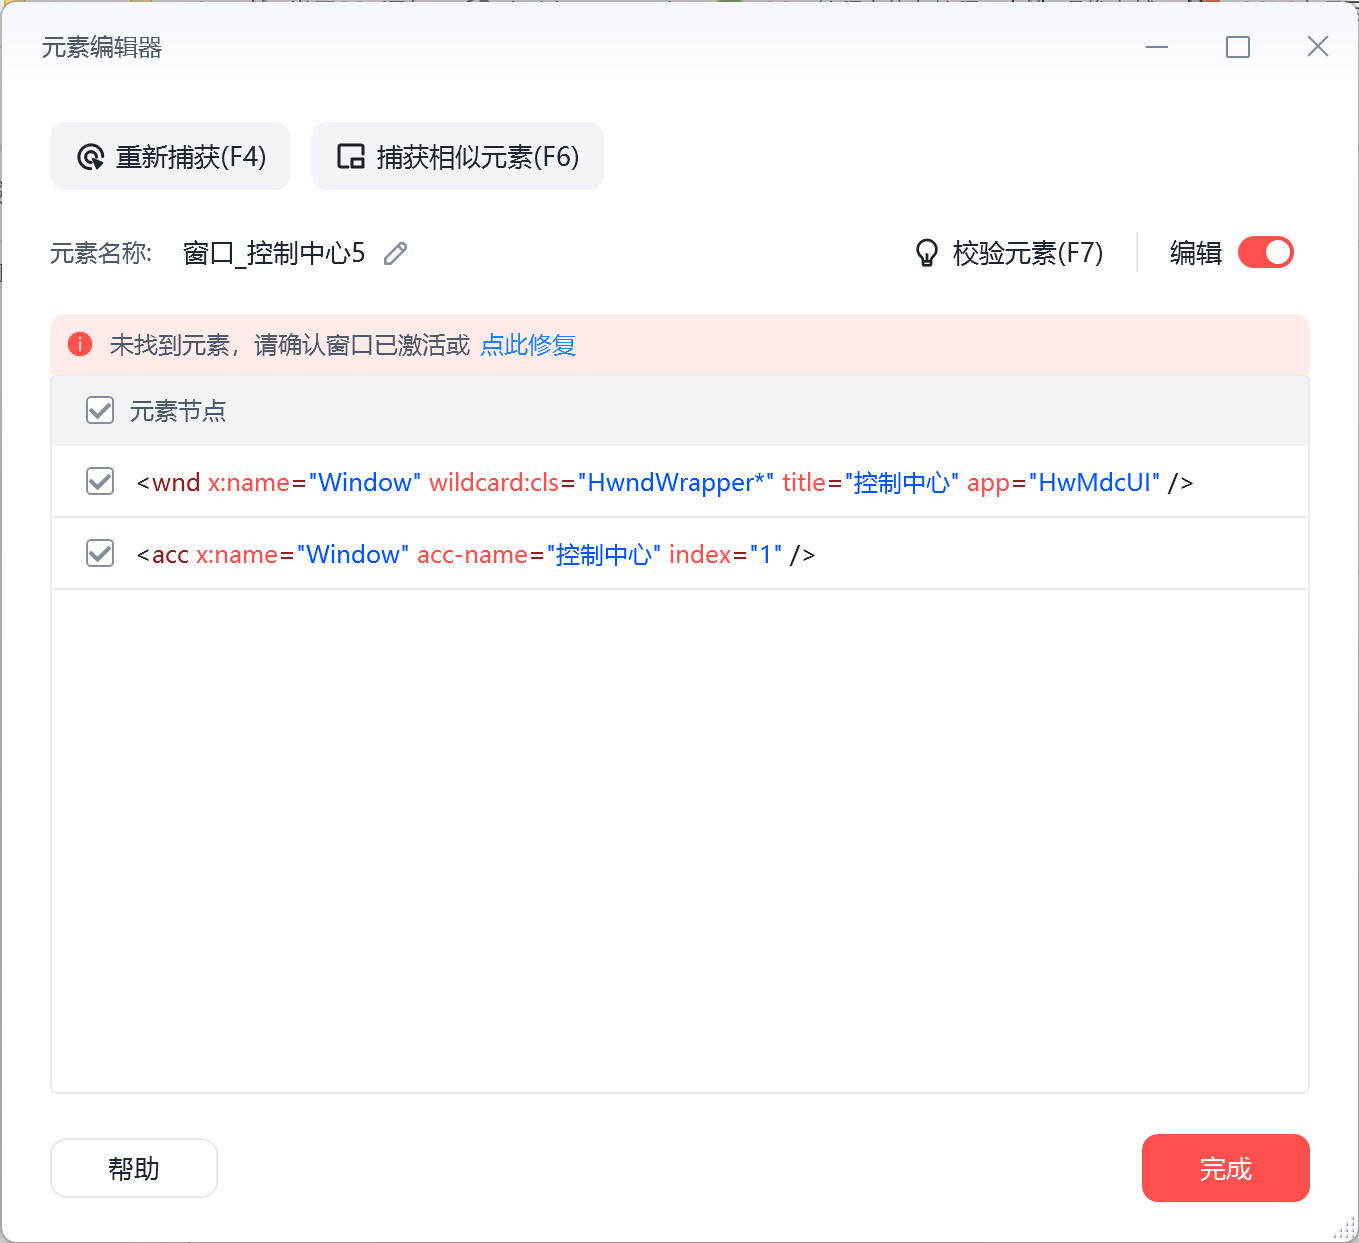Viewport: 1359px width, 1243px height.
Task: Click the 校验元素(F7) lightbulb button
Action: pyautogui.click(x=1010, y=254)
